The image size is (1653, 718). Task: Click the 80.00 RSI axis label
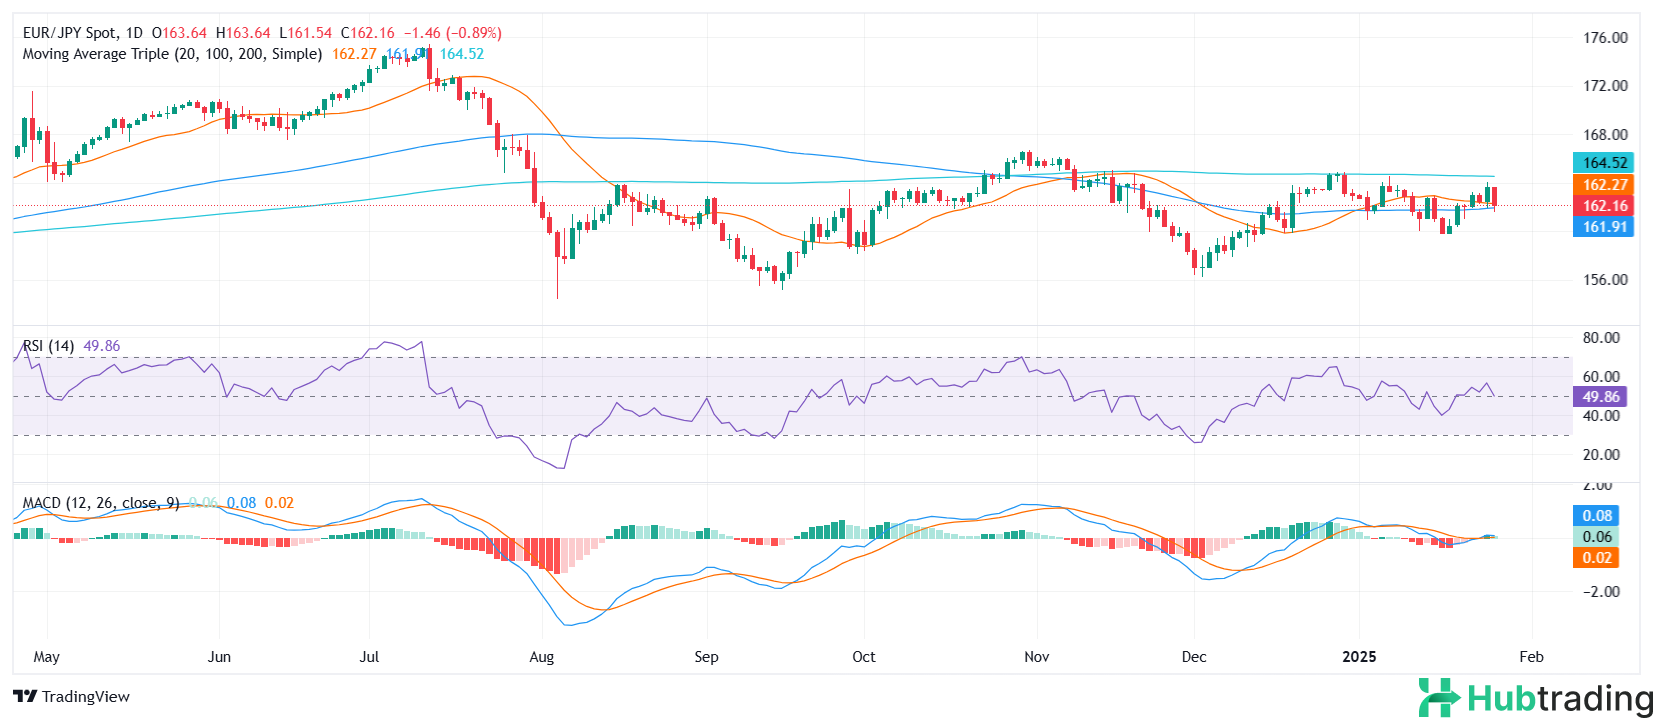coord(1601,338)
